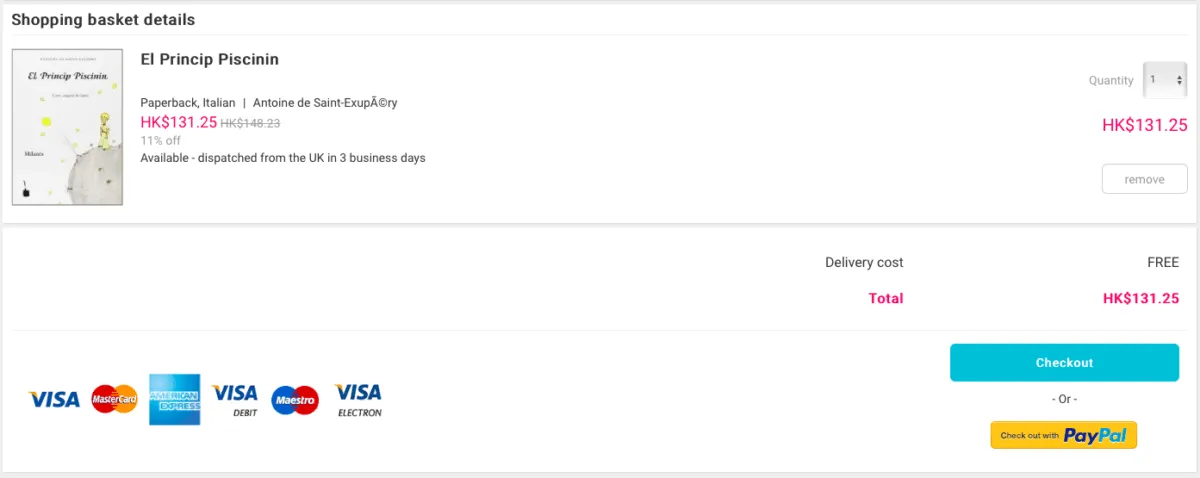Open the El Princip Piscinin title link
This screenshot has width=1200, height=478.
pyautogui.click(x=209, y=60)
